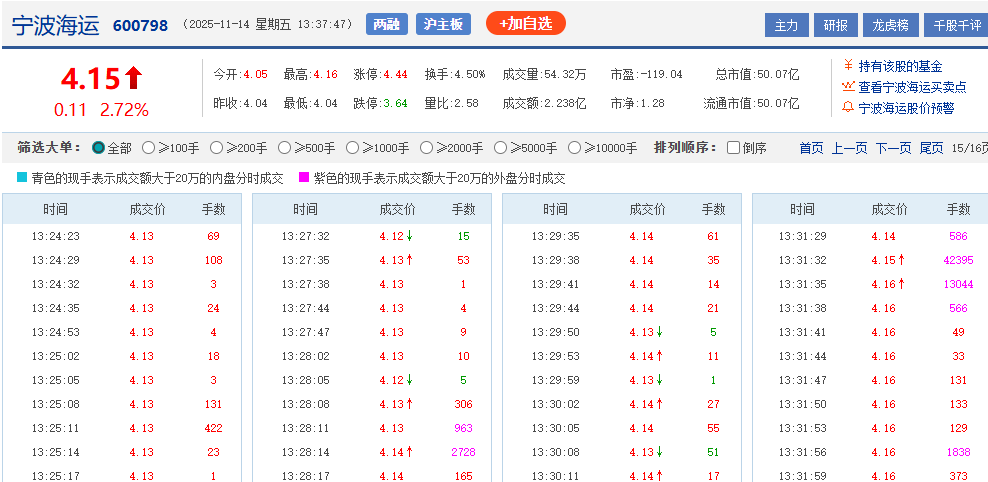The height and width of the screenshot is (482, 988).
Task: Click the 422 volume in 13:25:11 row
Action: (213, 428)
